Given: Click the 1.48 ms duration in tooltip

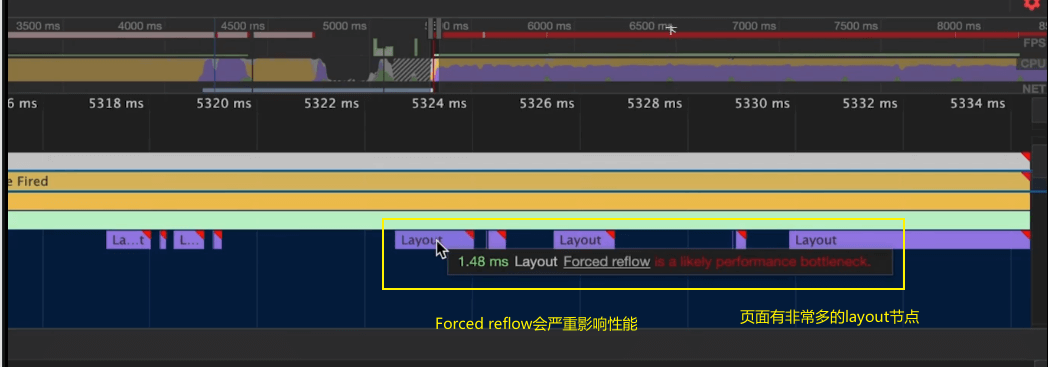Looking at the screenshot, I should pos(483,262).
